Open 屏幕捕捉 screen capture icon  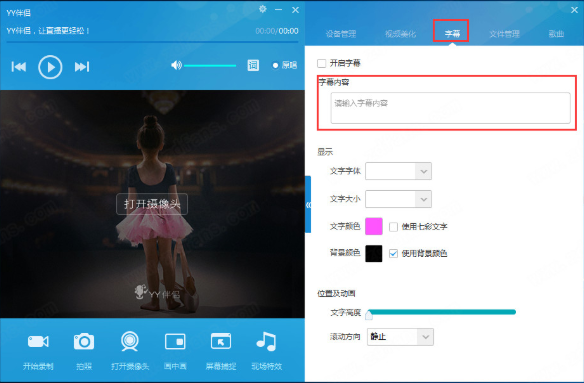click(221, 341)
